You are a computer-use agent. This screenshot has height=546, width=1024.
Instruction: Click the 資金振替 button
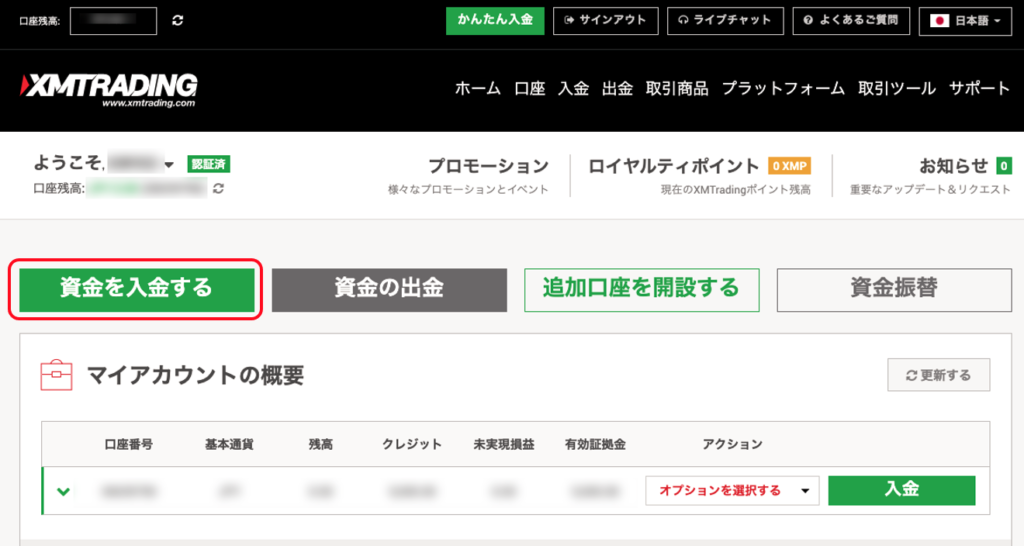pyautogui.click(x=894, y=289)
